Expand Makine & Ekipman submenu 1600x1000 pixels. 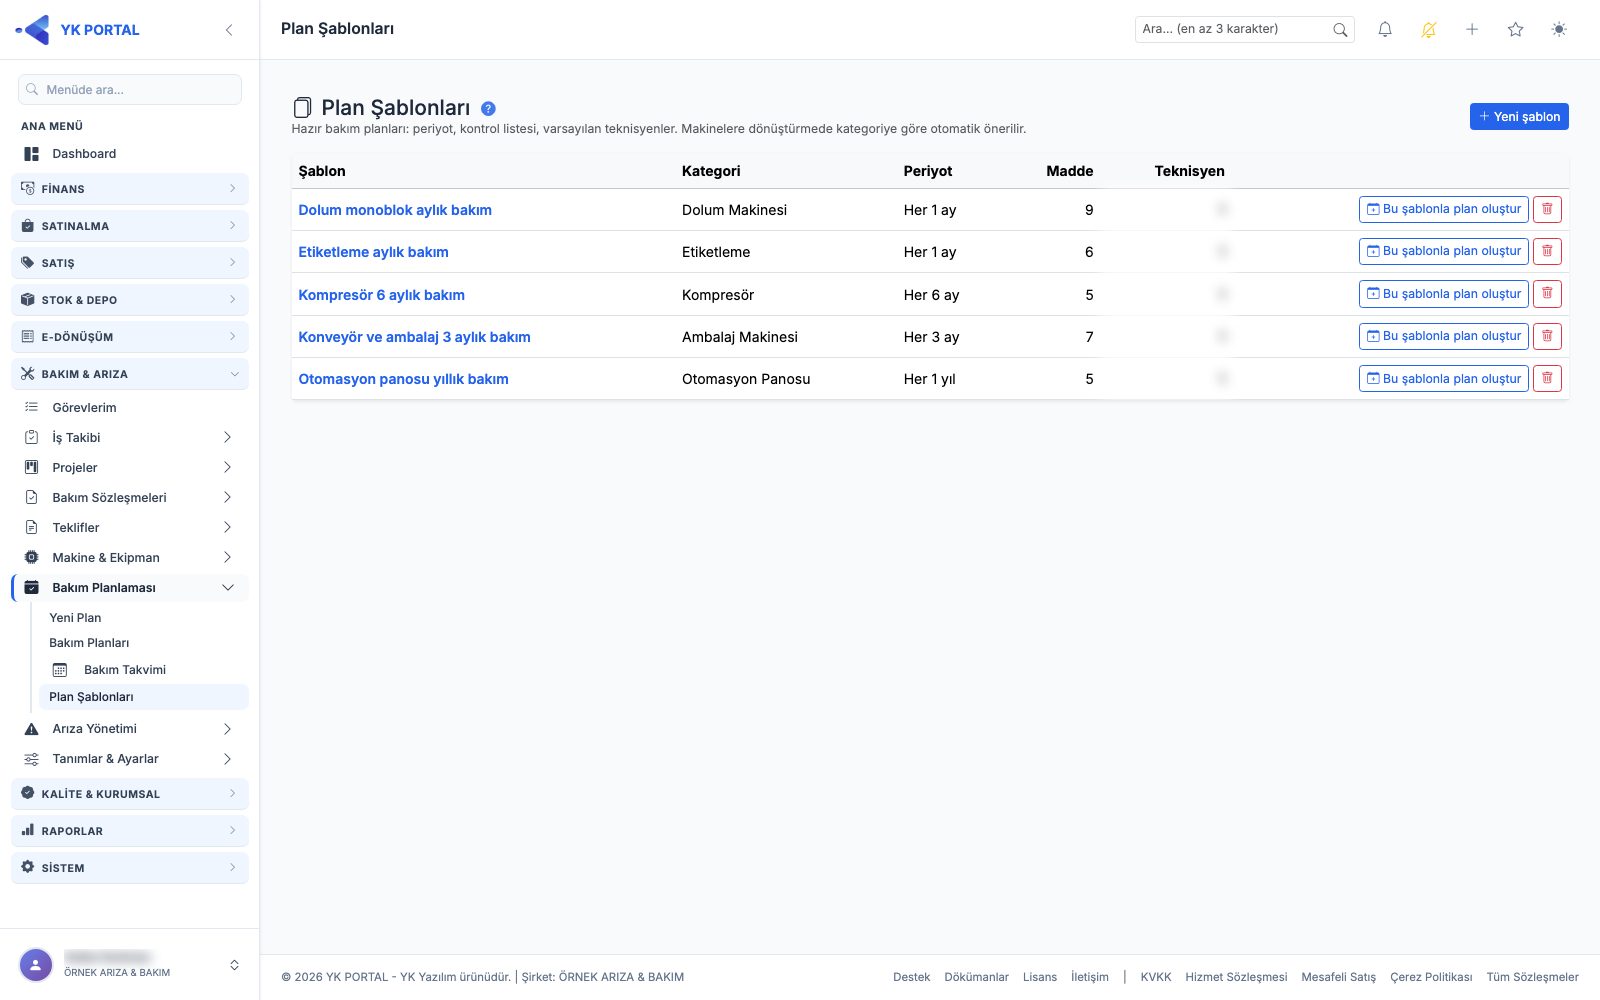130,558
